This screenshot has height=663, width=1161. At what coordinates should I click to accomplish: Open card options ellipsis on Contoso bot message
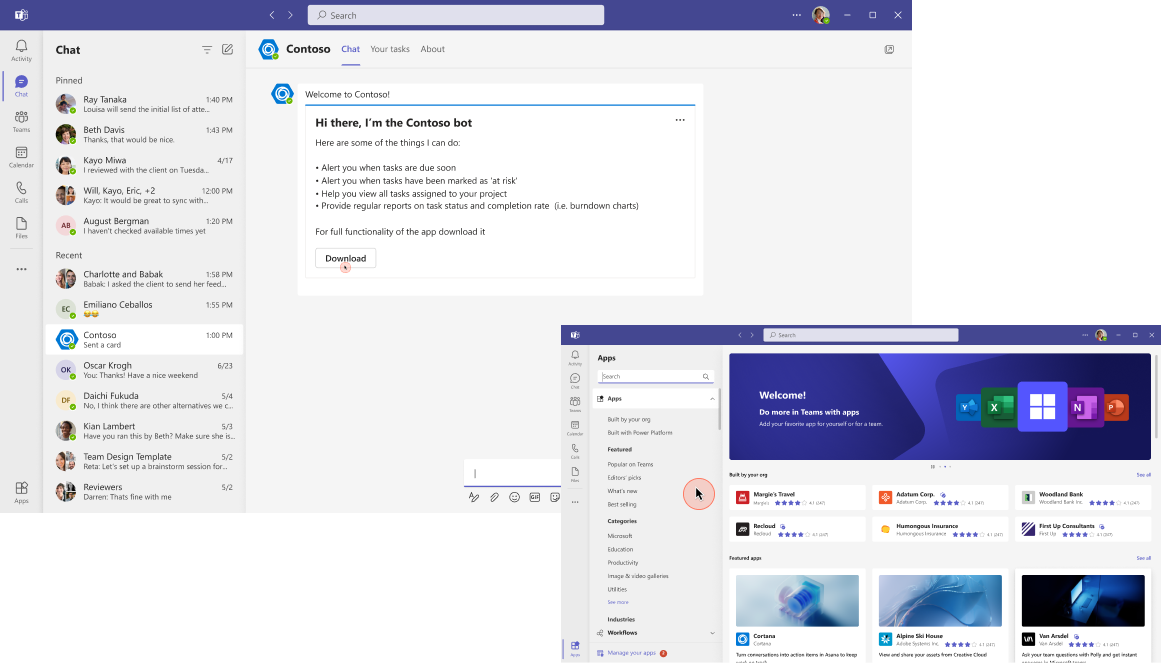[680, 120]
